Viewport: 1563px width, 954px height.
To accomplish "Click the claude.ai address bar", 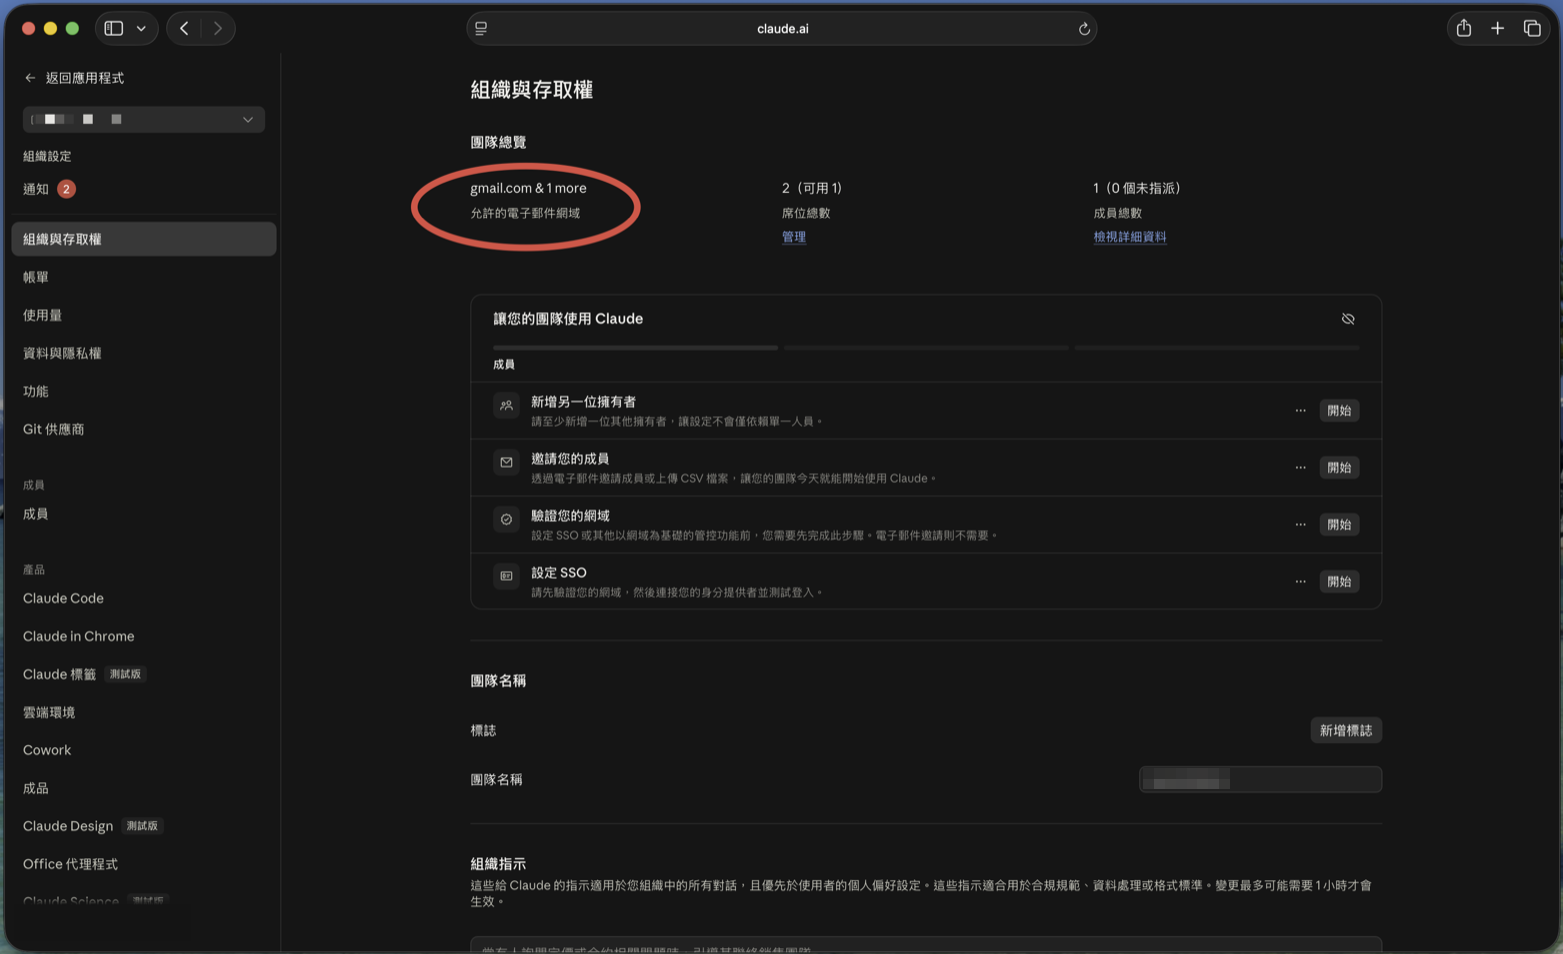I will pyautogui.click(x=782, y=28).
